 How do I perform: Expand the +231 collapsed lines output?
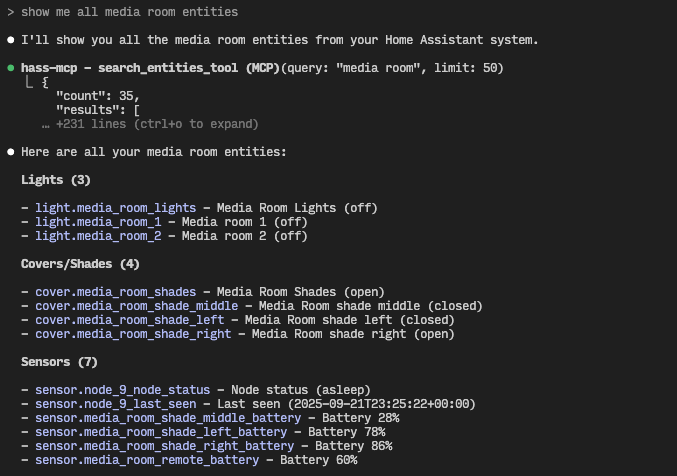click(x=150, y=124)
